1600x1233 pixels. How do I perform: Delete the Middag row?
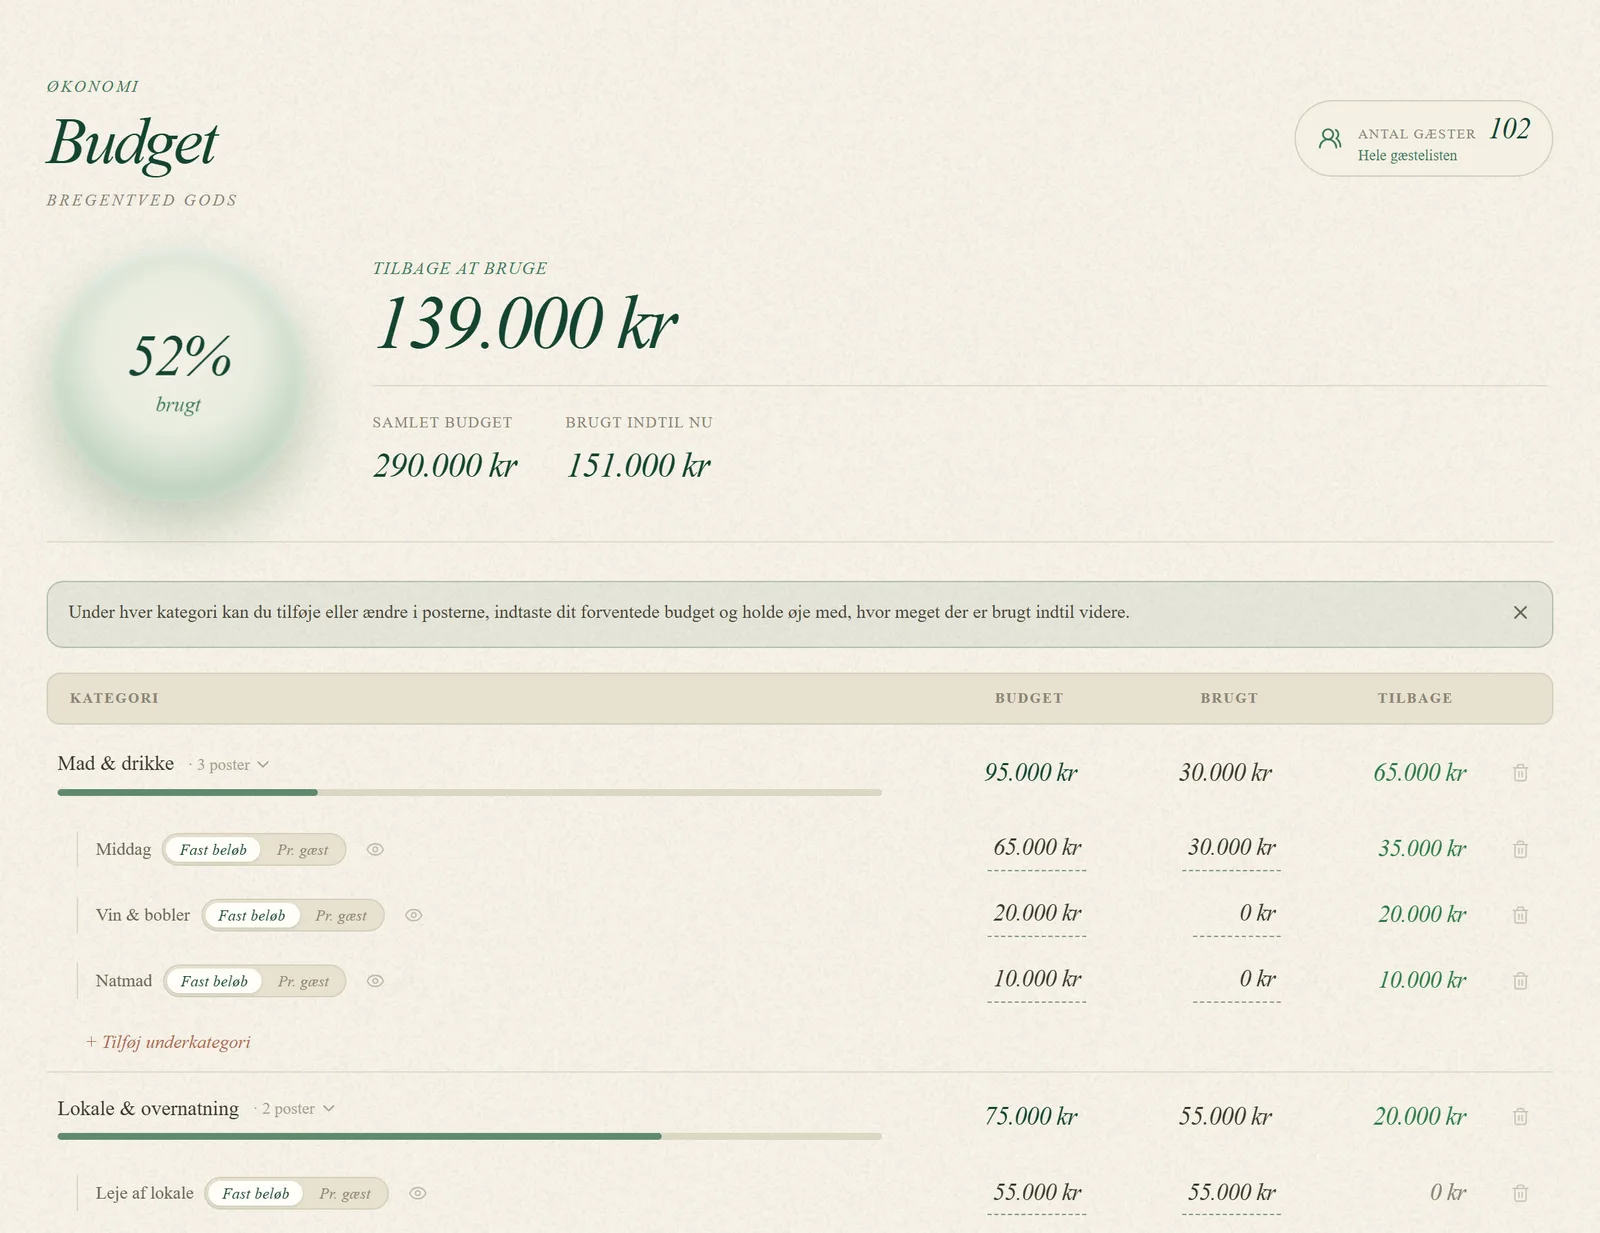click(1520, 849)
